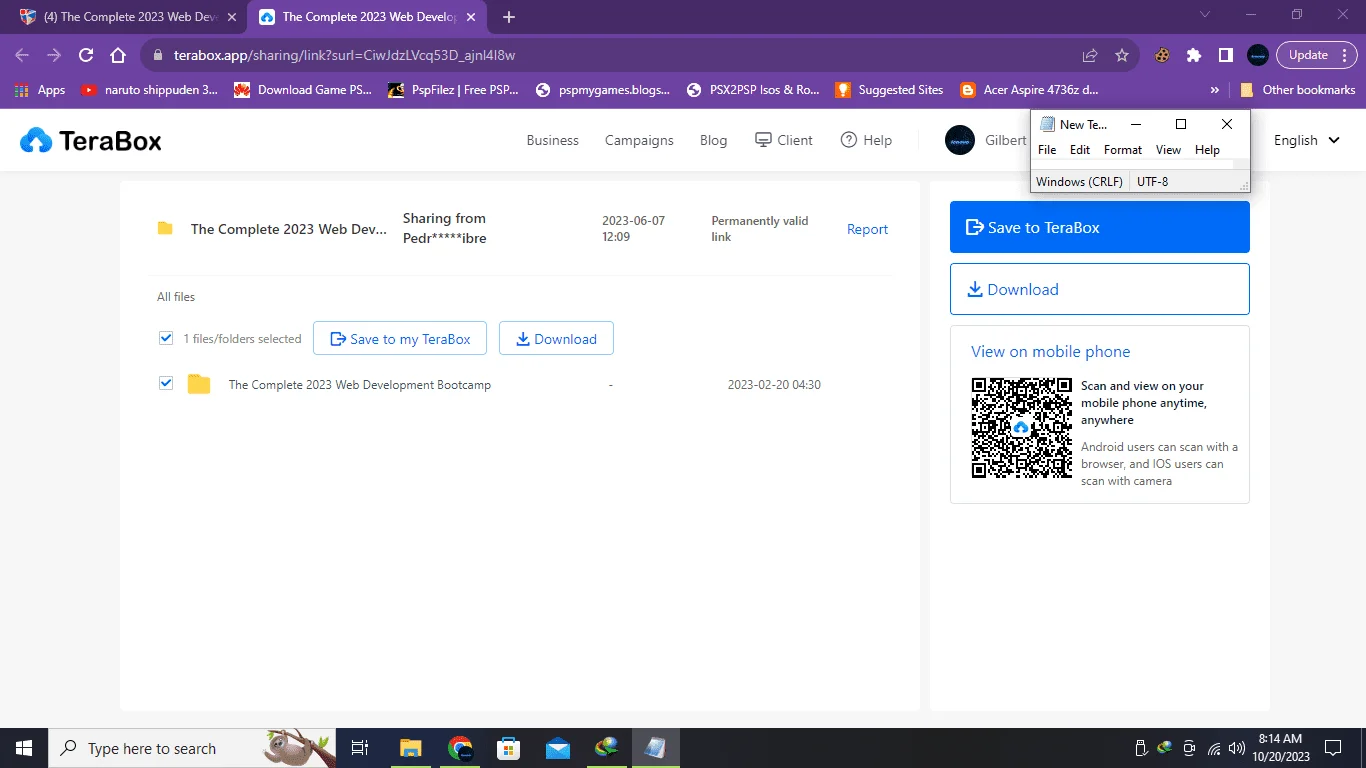
Task: Switch to the first browser tab
Action: 128,17
